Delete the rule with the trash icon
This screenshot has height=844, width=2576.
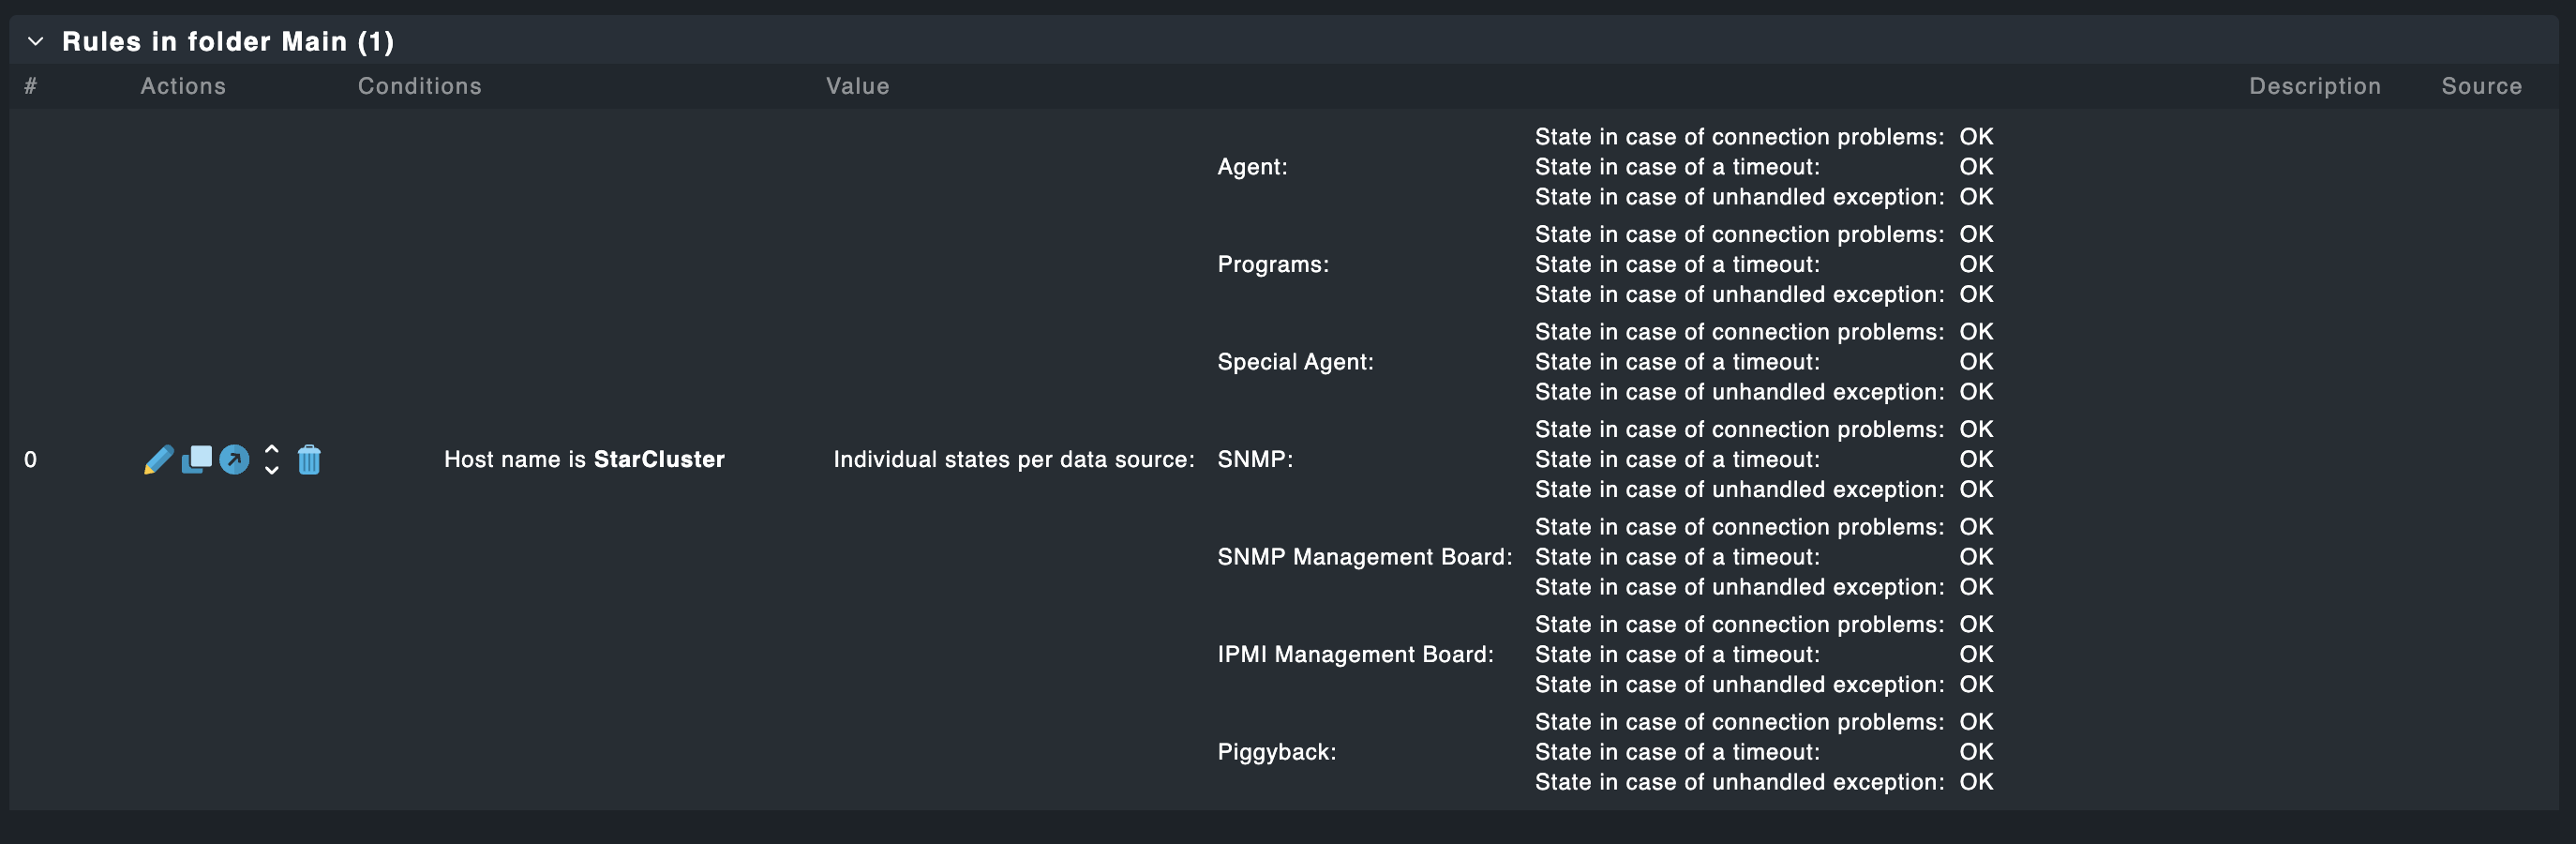pos(309,460)
